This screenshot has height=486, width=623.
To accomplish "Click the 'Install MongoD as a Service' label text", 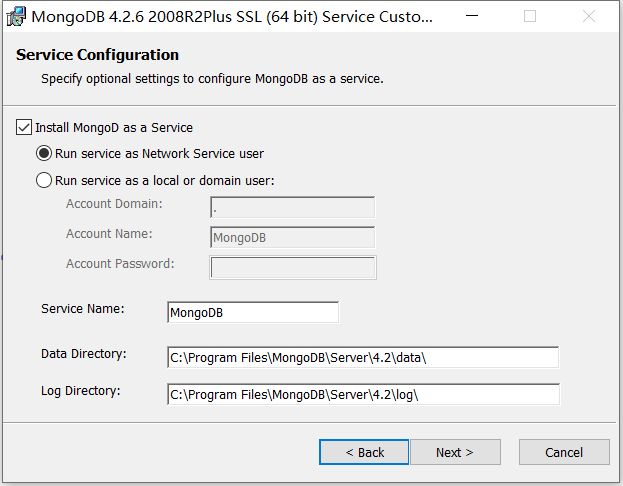I will [114, 128].
